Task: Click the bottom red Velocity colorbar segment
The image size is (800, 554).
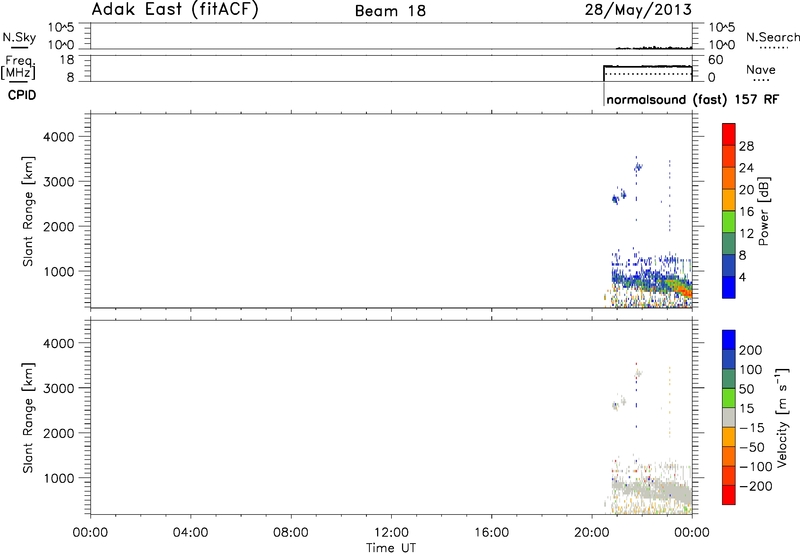Action: tap(729, 495)
